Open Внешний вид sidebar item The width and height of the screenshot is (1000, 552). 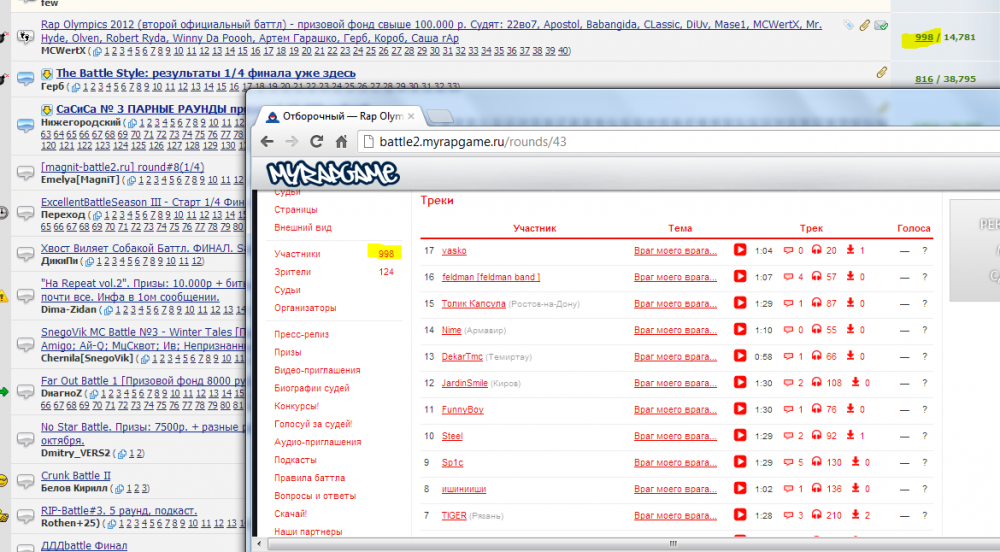tap(303, 227)
